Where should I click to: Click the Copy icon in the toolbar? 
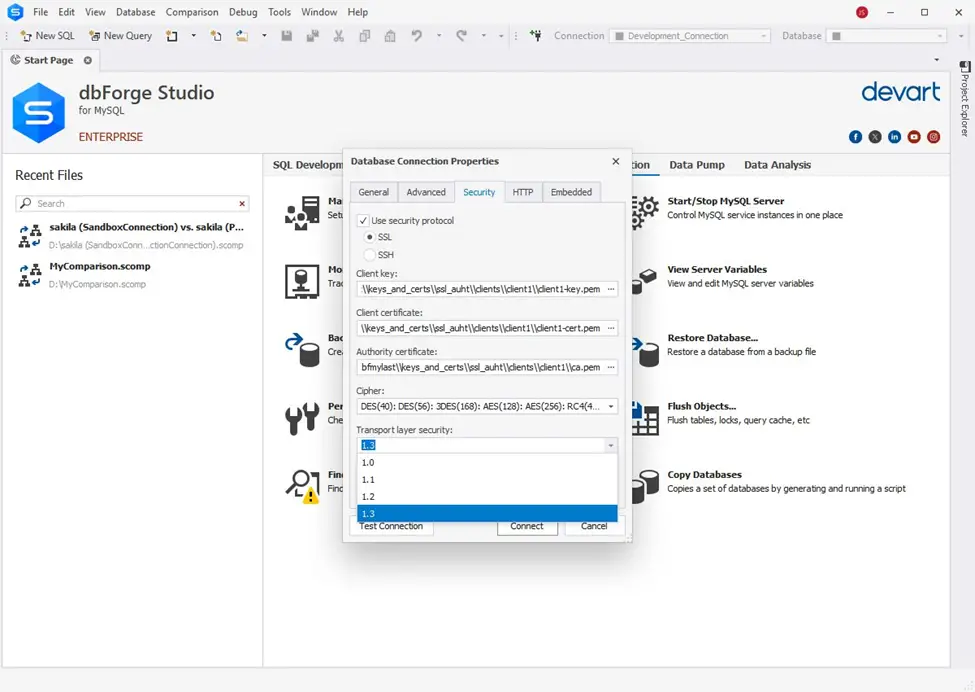364,36
